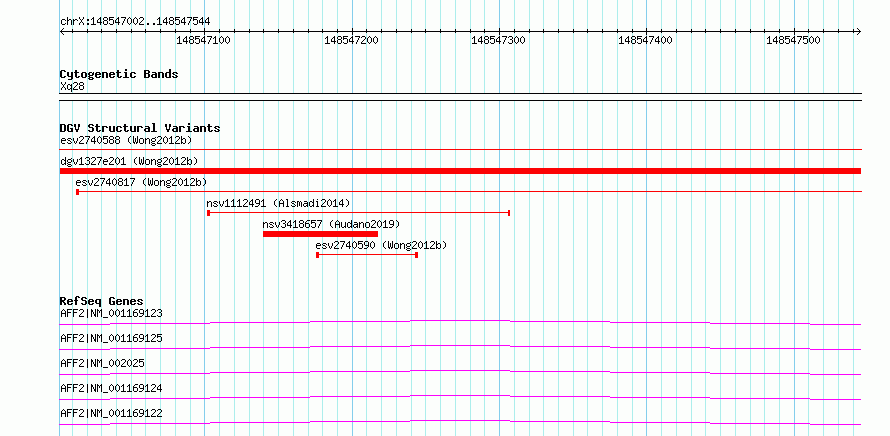890x436 pixels.
Task: Open transcript AFF2|NM_001169125 label
Action: coord(111,338)
